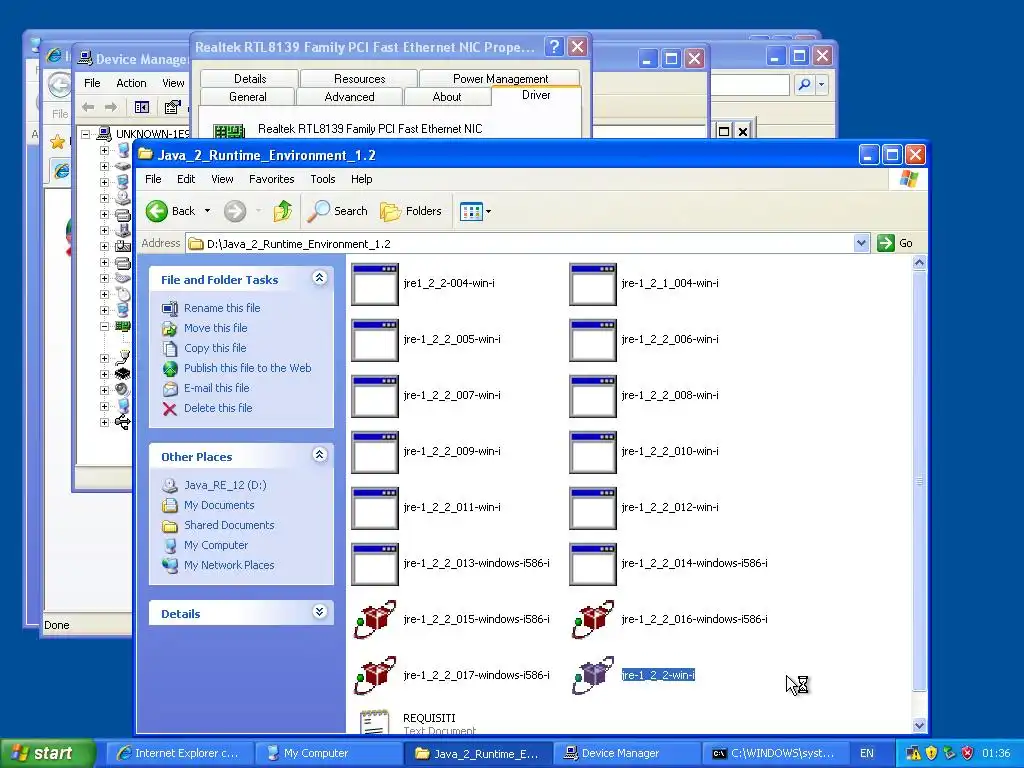Open My Network Places link
The height and width of the screenshot is (768, 1024).
click(229, 566)
